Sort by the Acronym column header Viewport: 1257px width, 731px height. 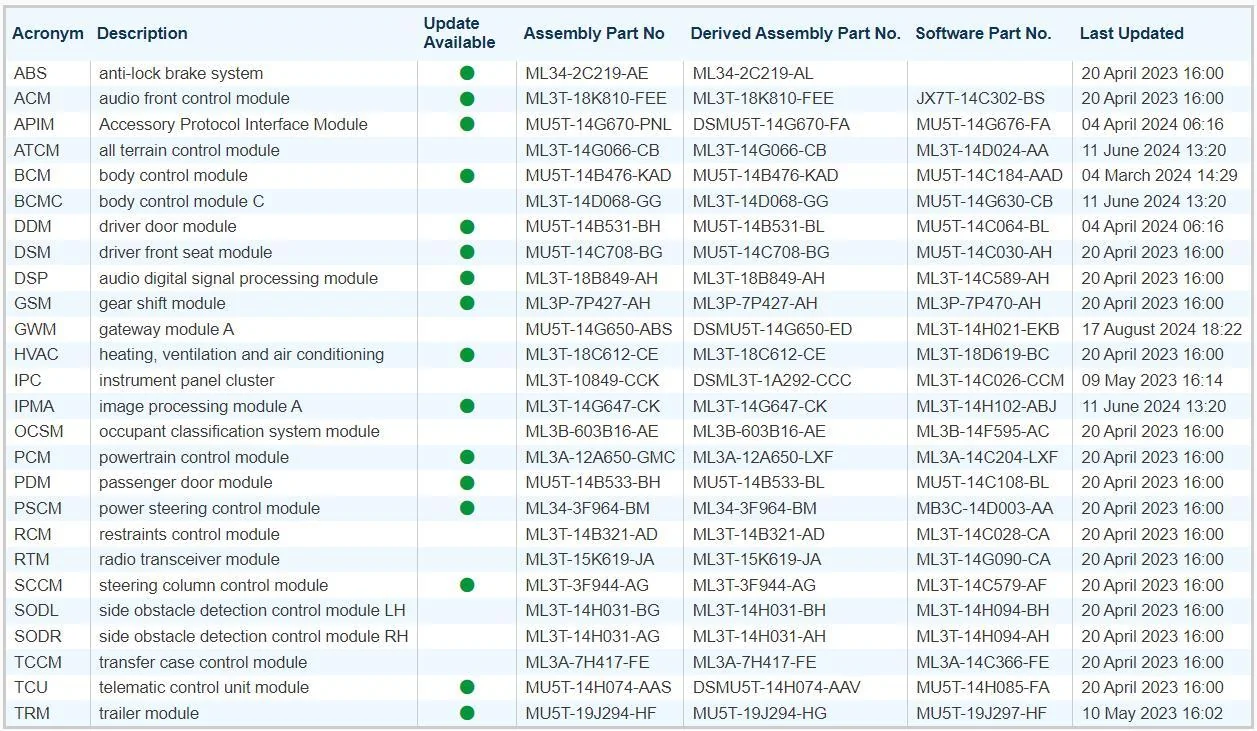click(x=48, y=34)
